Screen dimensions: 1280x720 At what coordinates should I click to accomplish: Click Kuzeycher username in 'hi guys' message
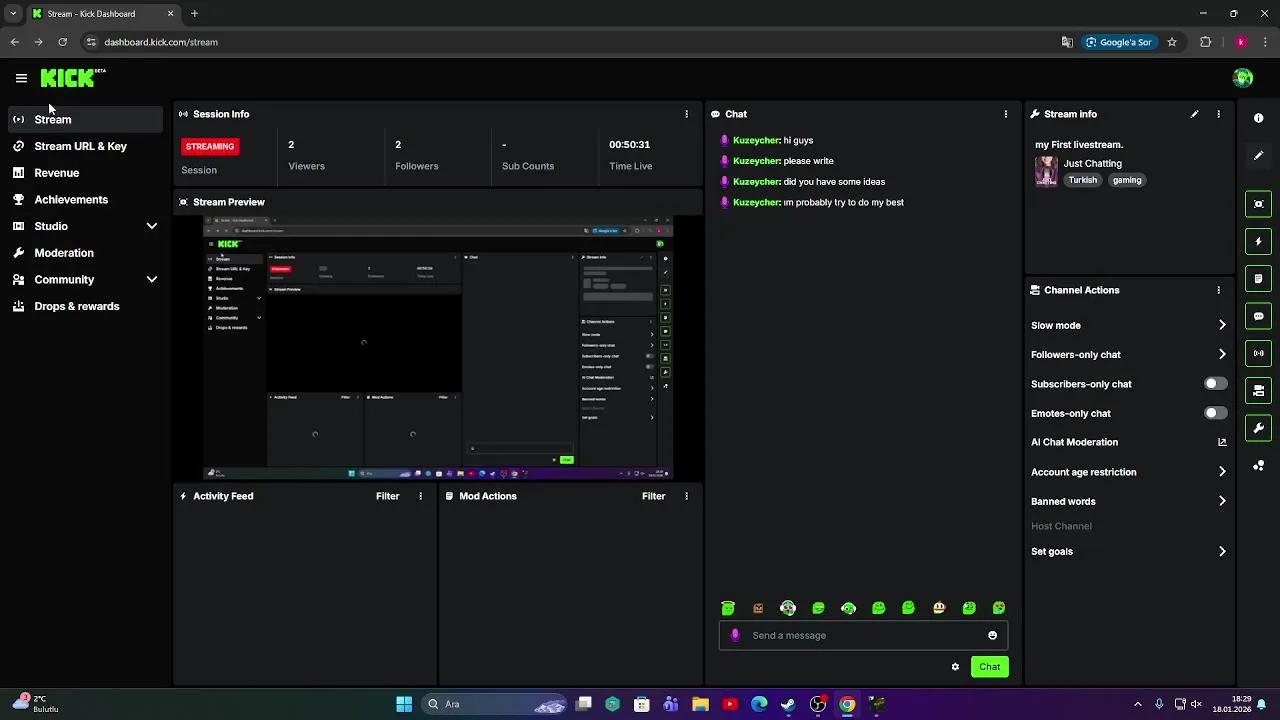click(x=756, y=141)
